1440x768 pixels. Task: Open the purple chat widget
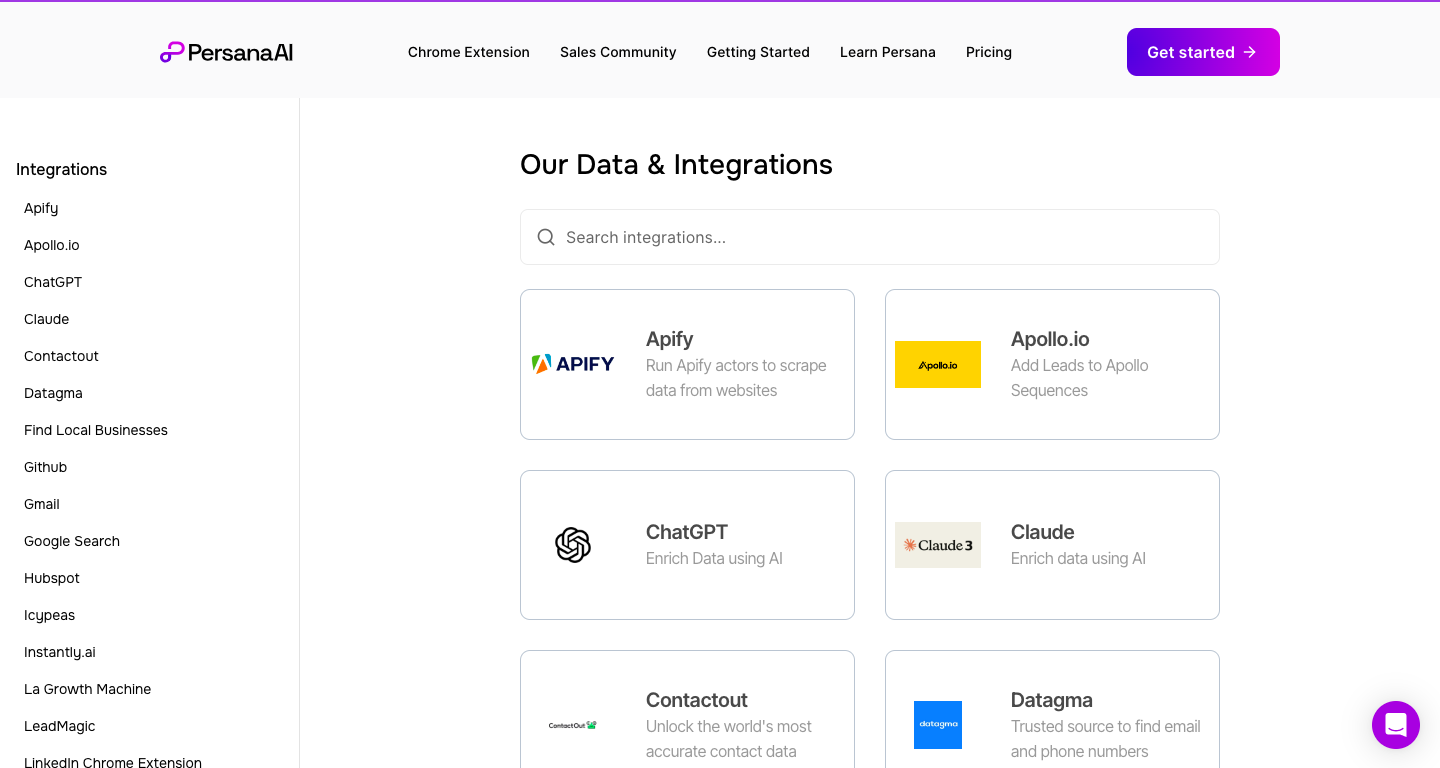click(1396, 725)
